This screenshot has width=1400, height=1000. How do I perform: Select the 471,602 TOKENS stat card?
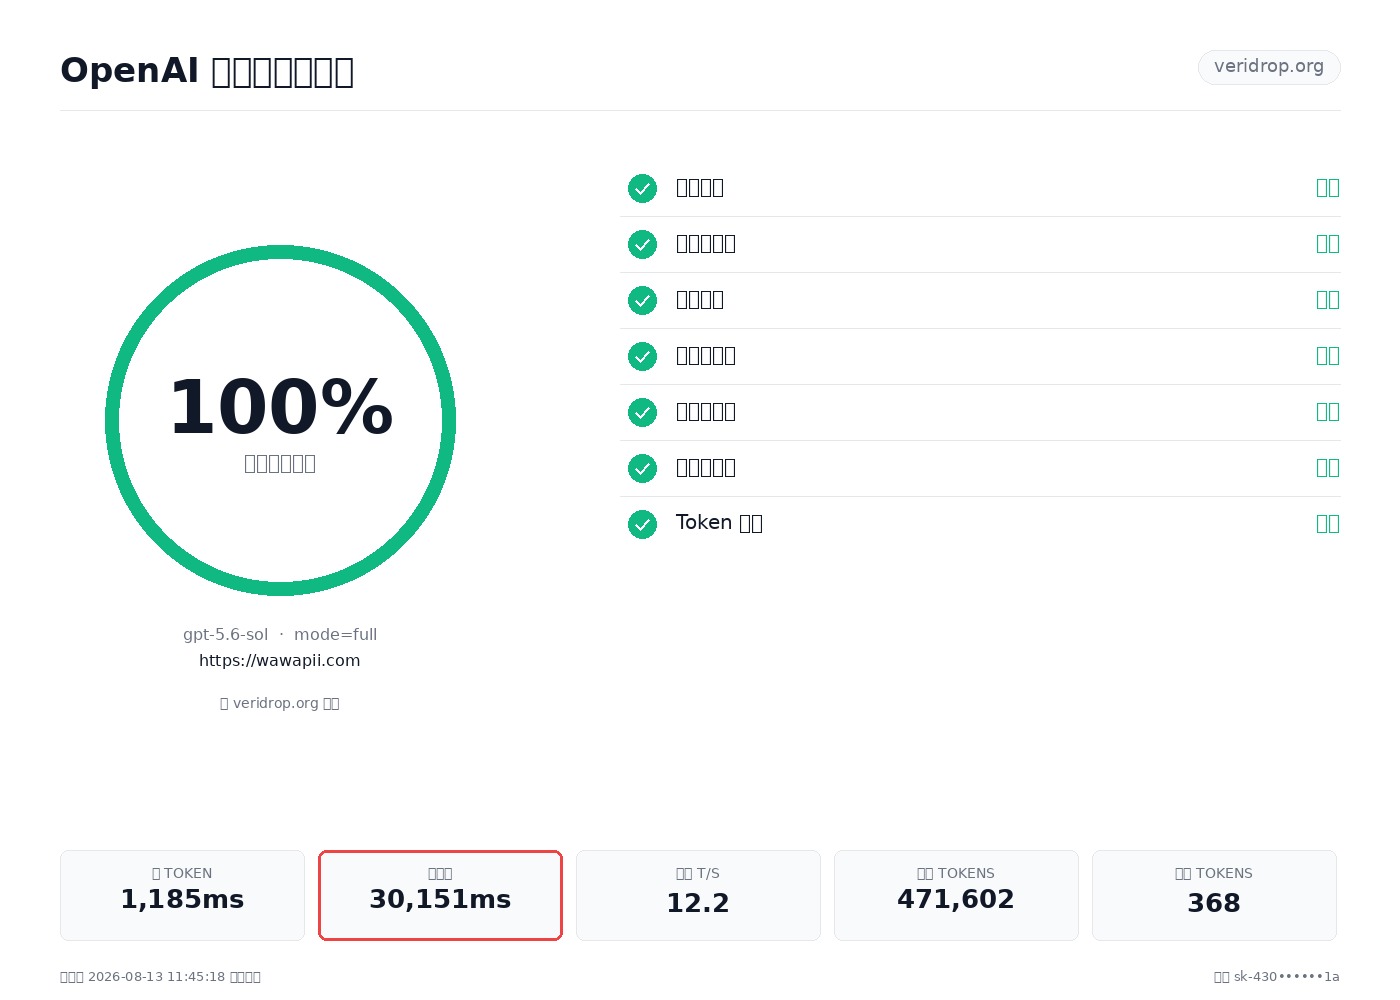pyautogui.click(x=956, y=895)
